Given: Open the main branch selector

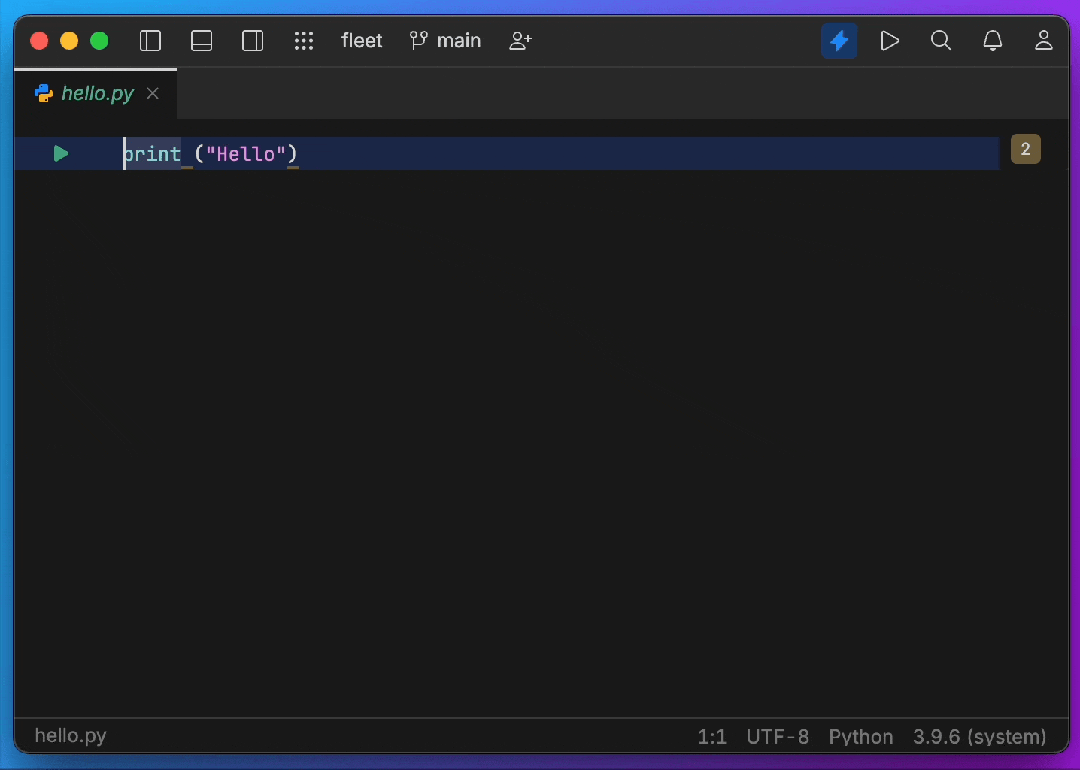Looking at the screenshot, I should [446, 41].
